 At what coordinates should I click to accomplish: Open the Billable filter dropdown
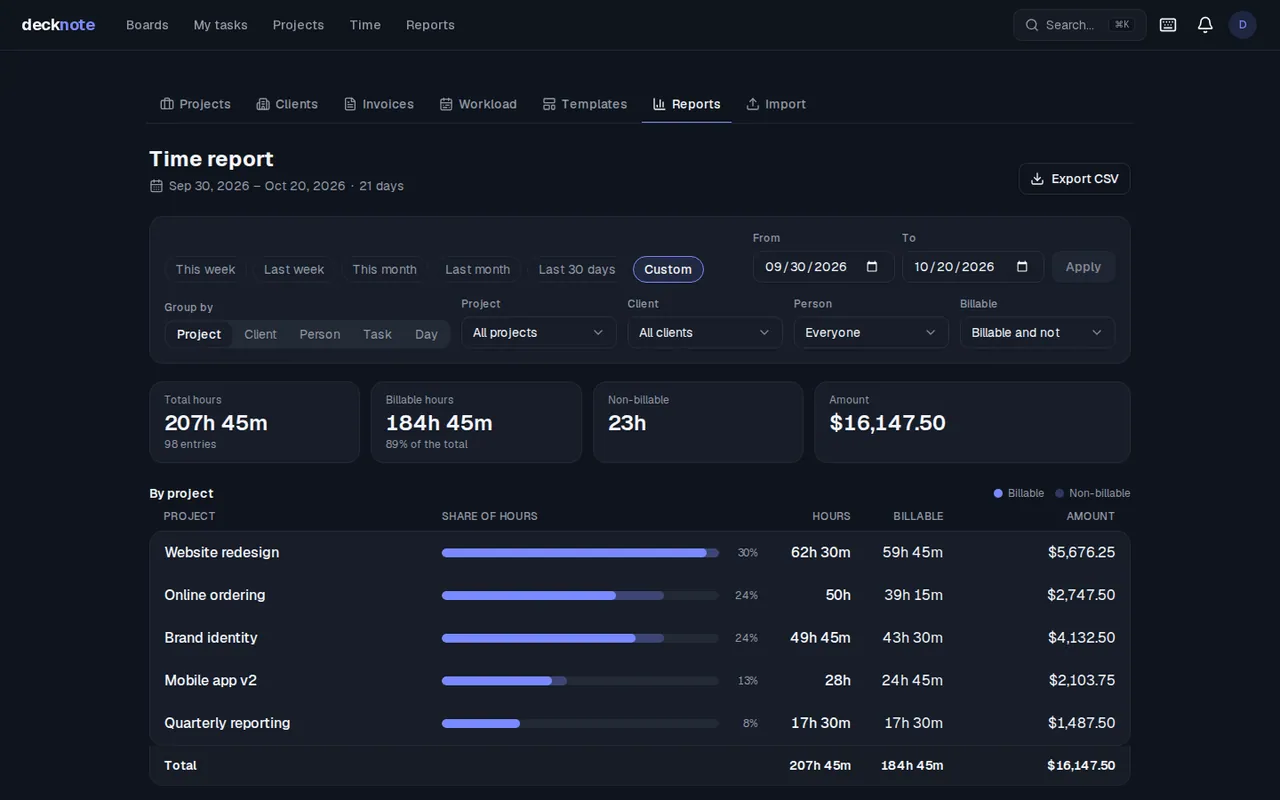point(1037,333)
